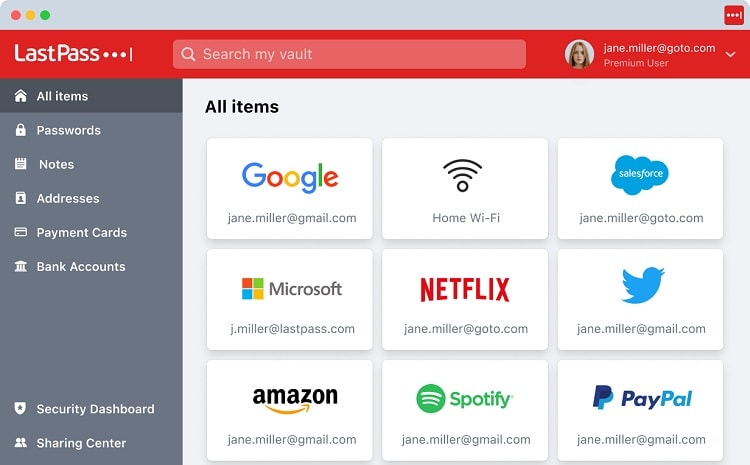Screen dimensions: 750x465
Task: Focus the Search my vault field
Action: coord(349,54)
